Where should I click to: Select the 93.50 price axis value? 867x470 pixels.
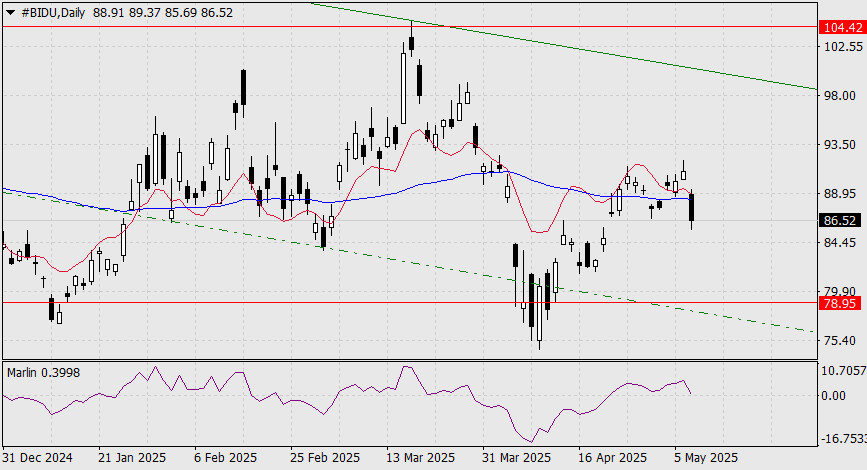point(840,144)
